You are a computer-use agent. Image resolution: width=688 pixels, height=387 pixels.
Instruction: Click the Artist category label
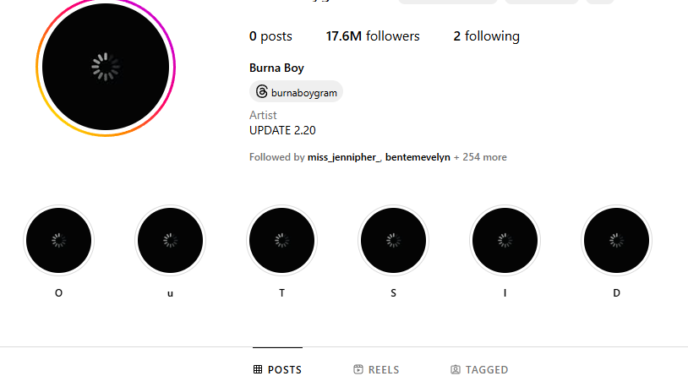point(263,115)
